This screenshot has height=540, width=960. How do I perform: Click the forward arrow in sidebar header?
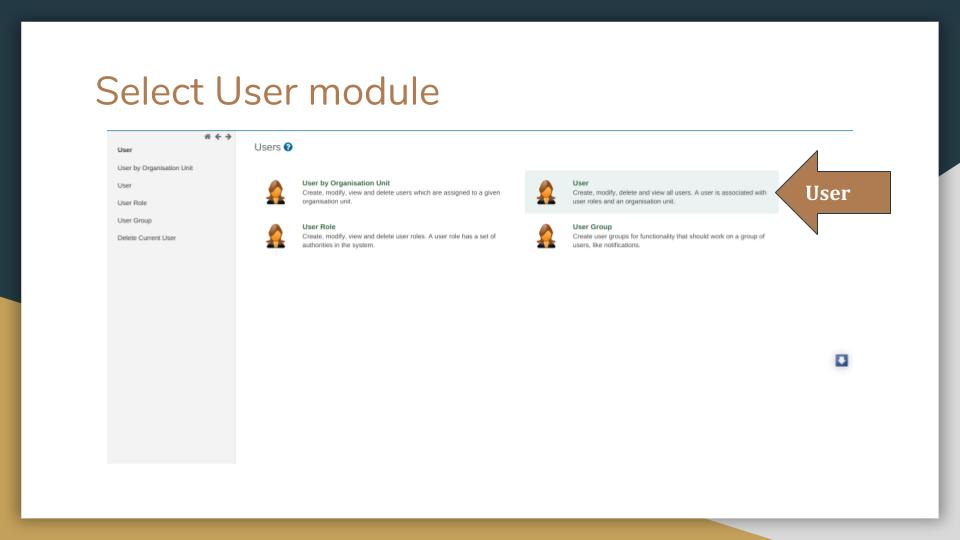[228, 137]
